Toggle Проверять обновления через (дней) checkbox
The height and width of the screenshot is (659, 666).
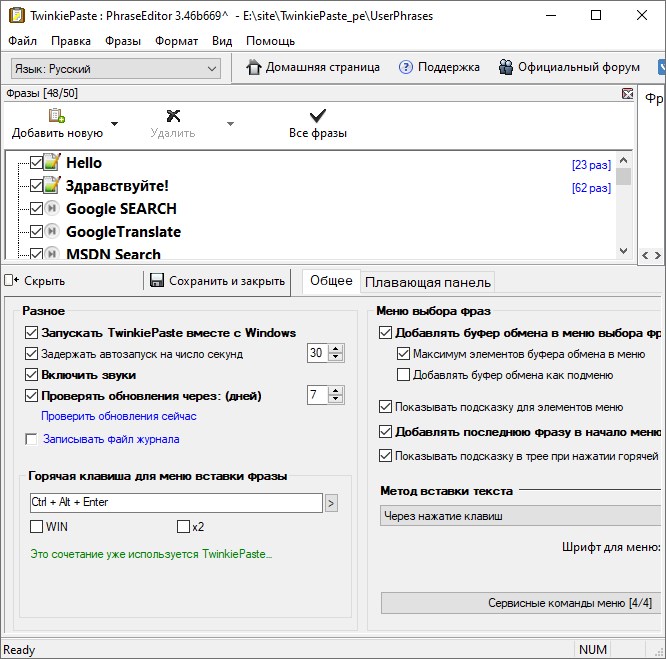31,396
